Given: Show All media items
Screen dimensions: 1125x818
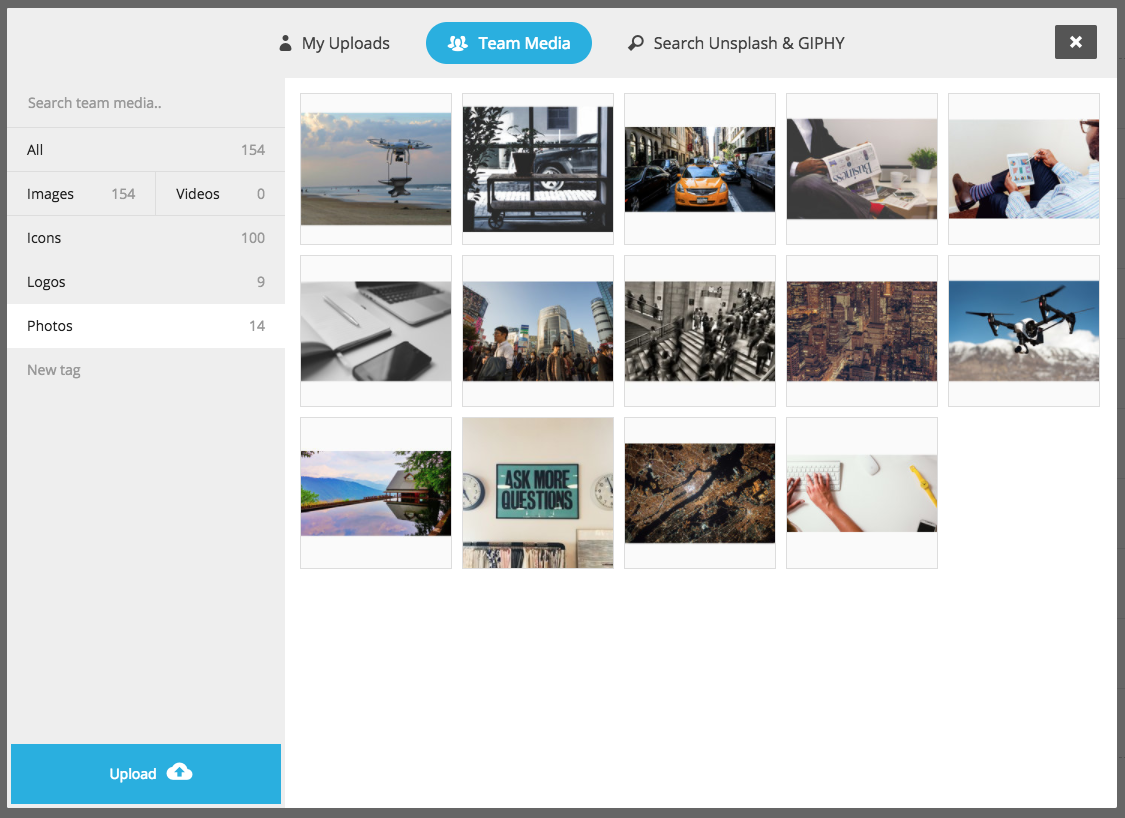Looking at the screenshot, I should [146, 150].
